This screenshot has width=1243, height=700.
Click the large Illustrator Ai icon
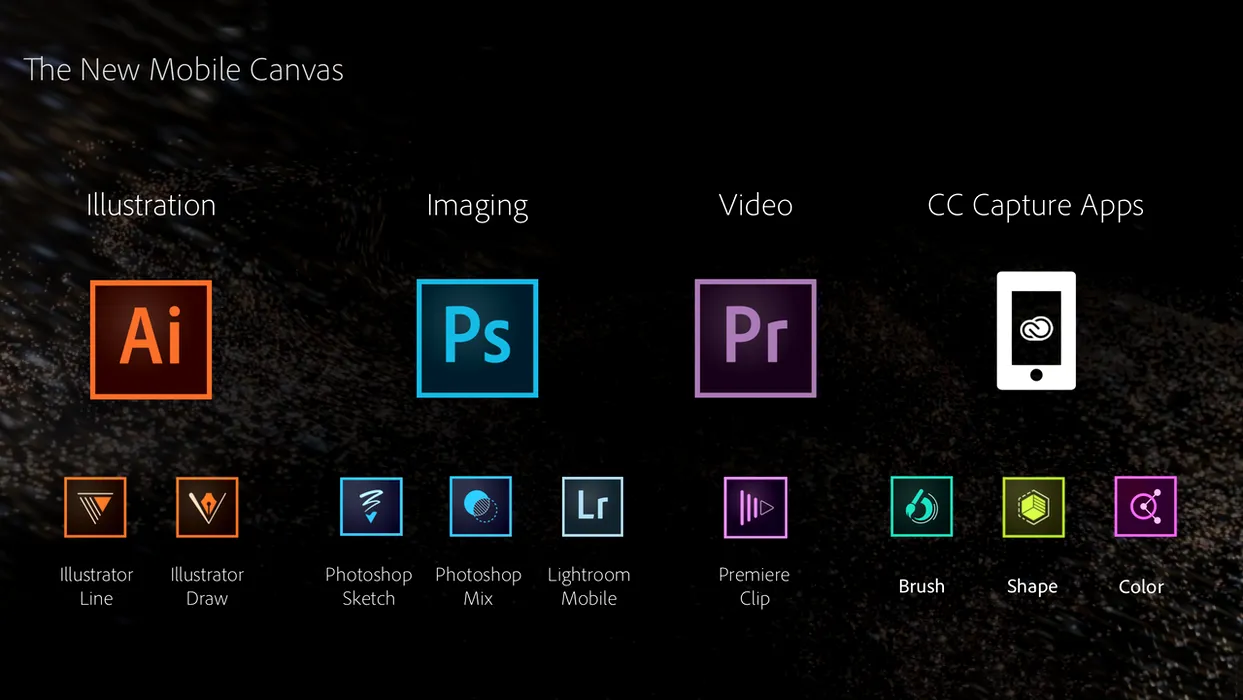pyautogui.click(x=151, y=339)
